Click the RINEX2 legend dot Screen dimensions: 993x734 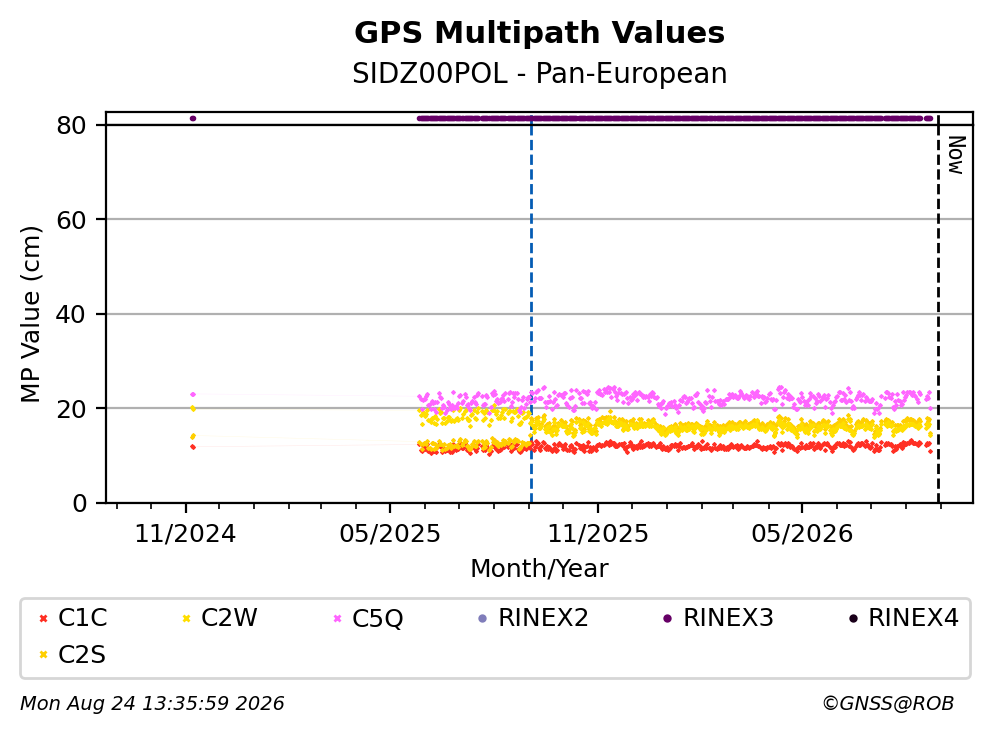[x=483, y=619]
